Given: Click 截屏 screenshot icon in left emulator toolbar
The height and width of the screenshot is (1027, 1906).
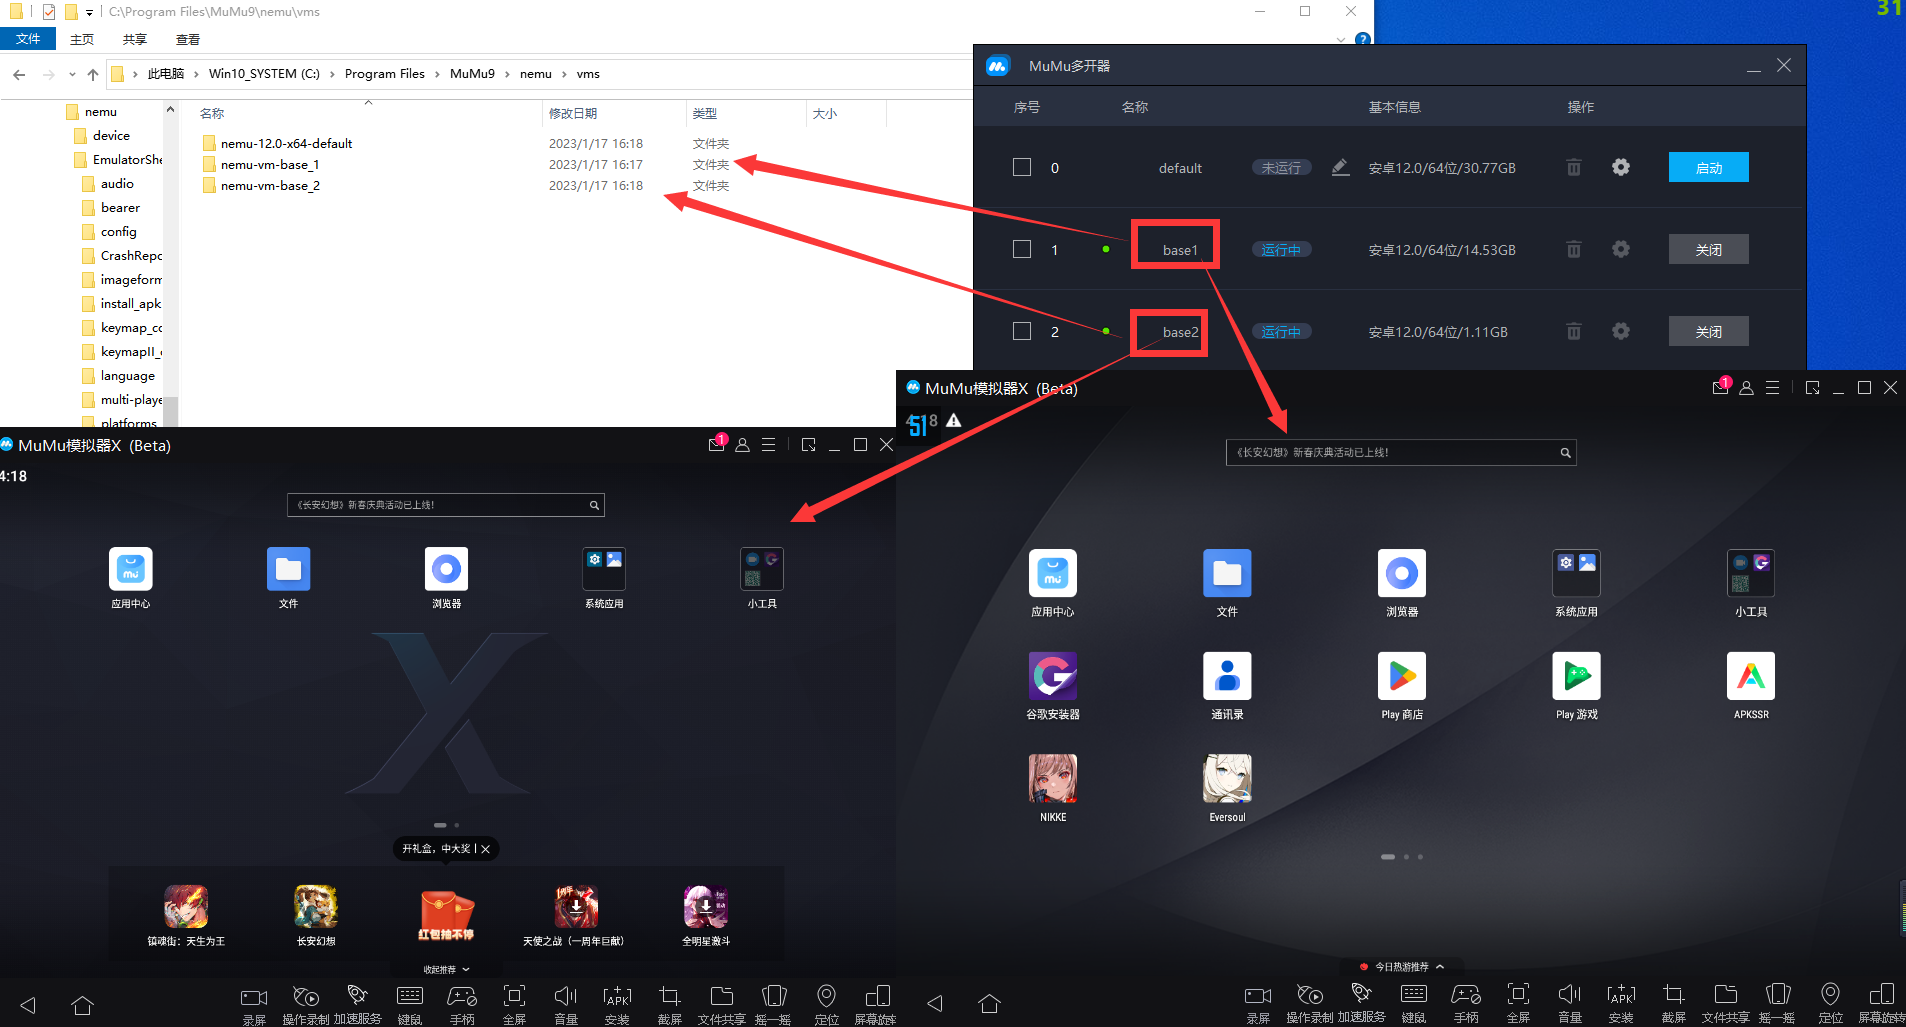Looking at the screenshot, I should tap(670, 996).
